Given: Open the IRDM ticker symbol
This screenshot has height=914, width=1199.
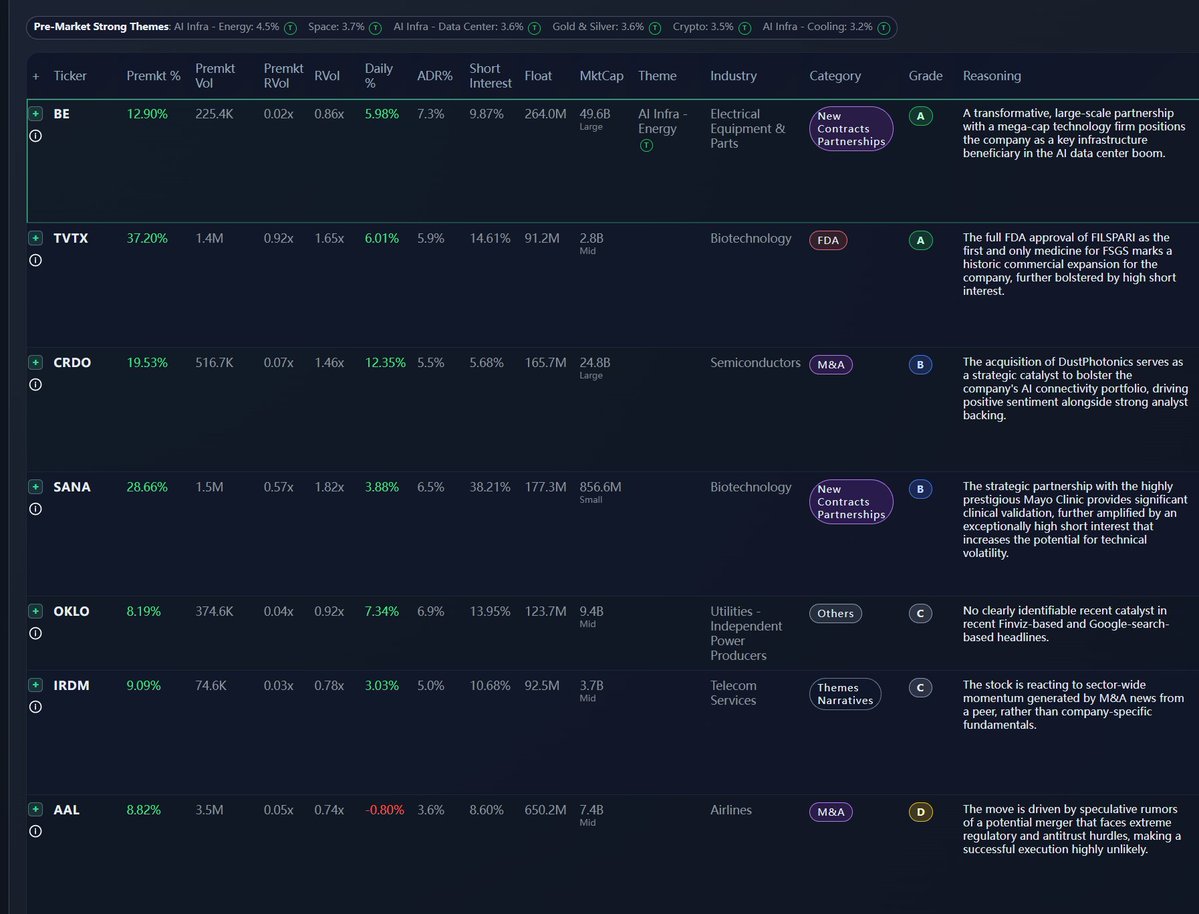Looking at the screenshot, I should pos(71,685).
